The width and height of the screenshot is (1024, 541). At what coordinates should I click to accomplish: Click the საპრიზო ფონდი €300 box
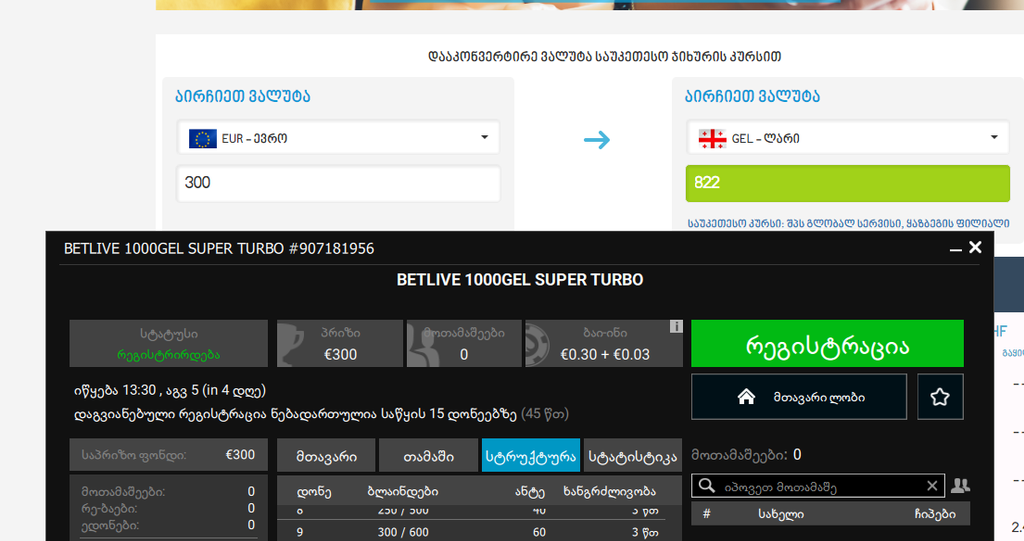pos(168,455)
